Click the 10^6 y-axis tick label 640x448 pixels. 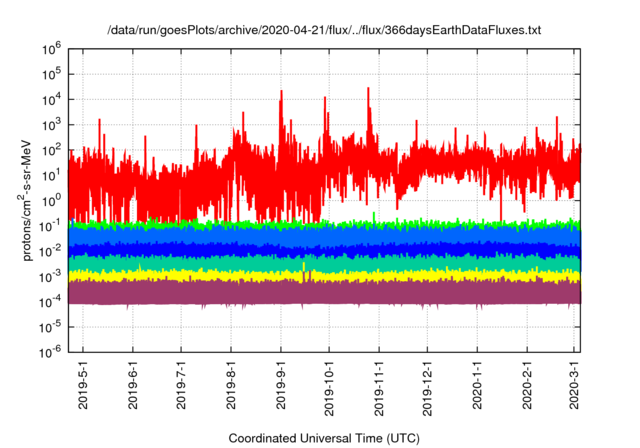tap(51, 49)
